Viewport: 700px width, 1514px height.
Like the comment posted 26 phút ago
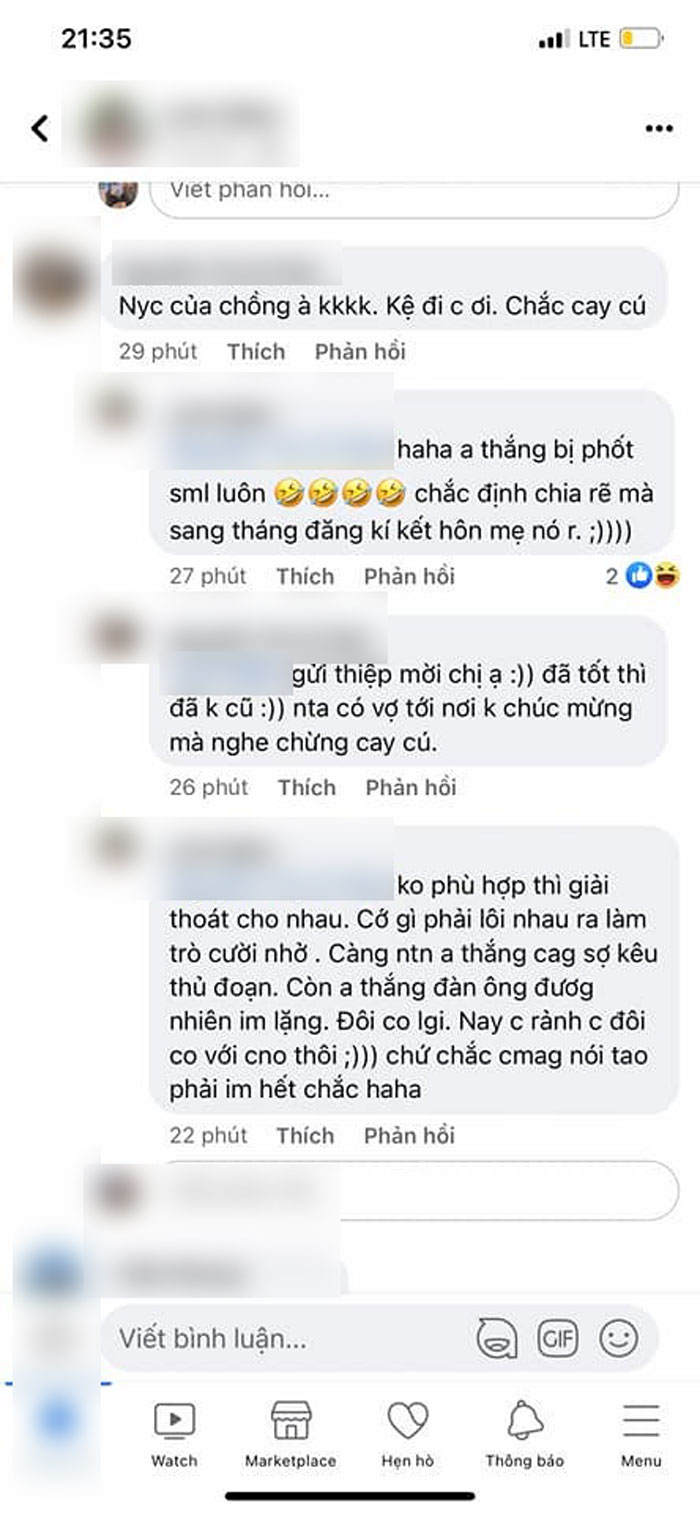(307, 787)
